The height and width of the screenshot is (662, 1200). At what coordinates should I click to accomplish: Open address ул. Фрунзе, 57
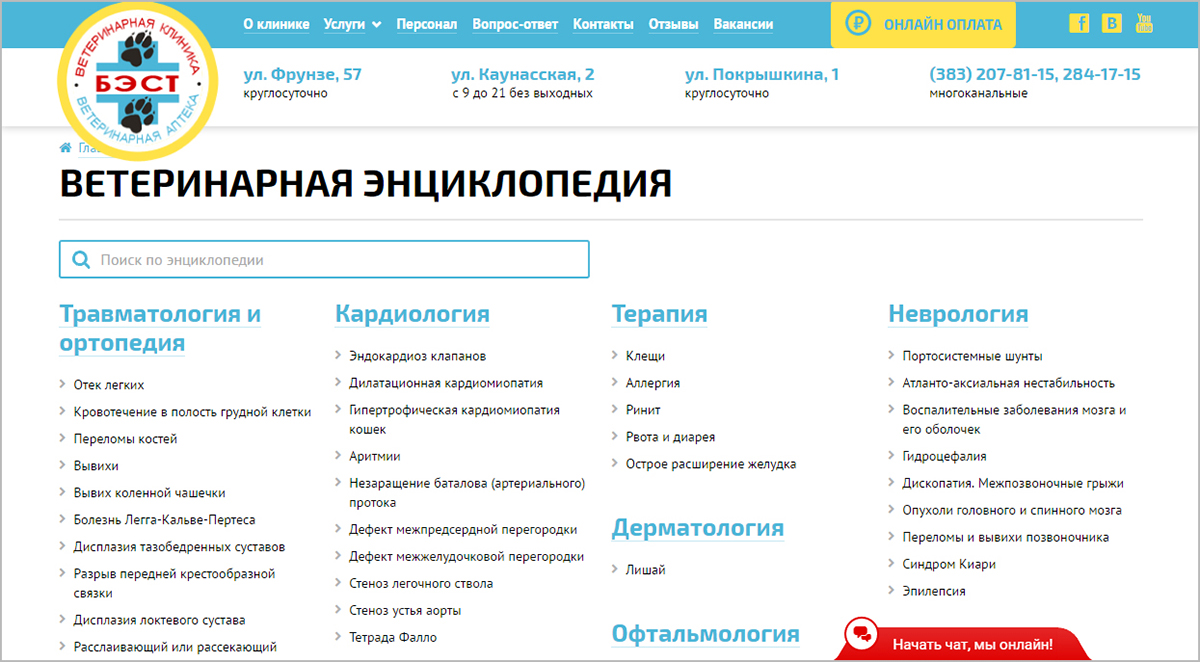pos(303,74)
